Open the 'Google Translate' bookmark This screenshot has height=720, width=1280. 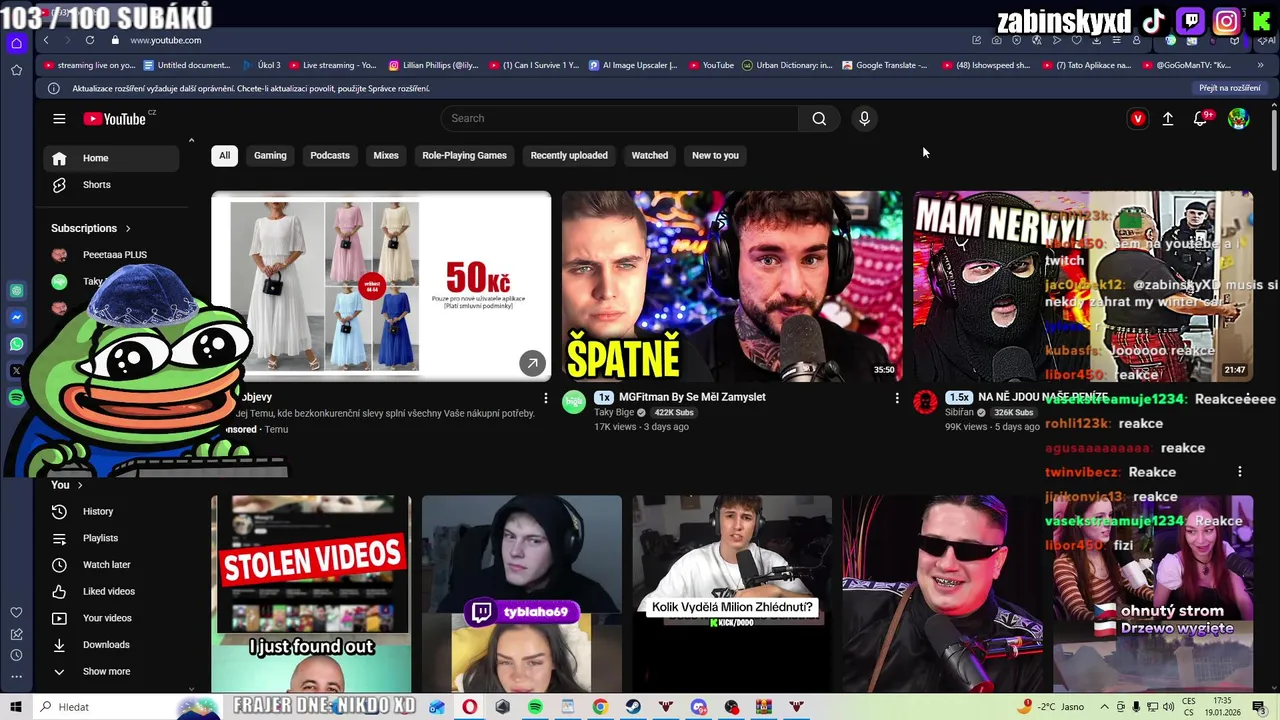885,65
